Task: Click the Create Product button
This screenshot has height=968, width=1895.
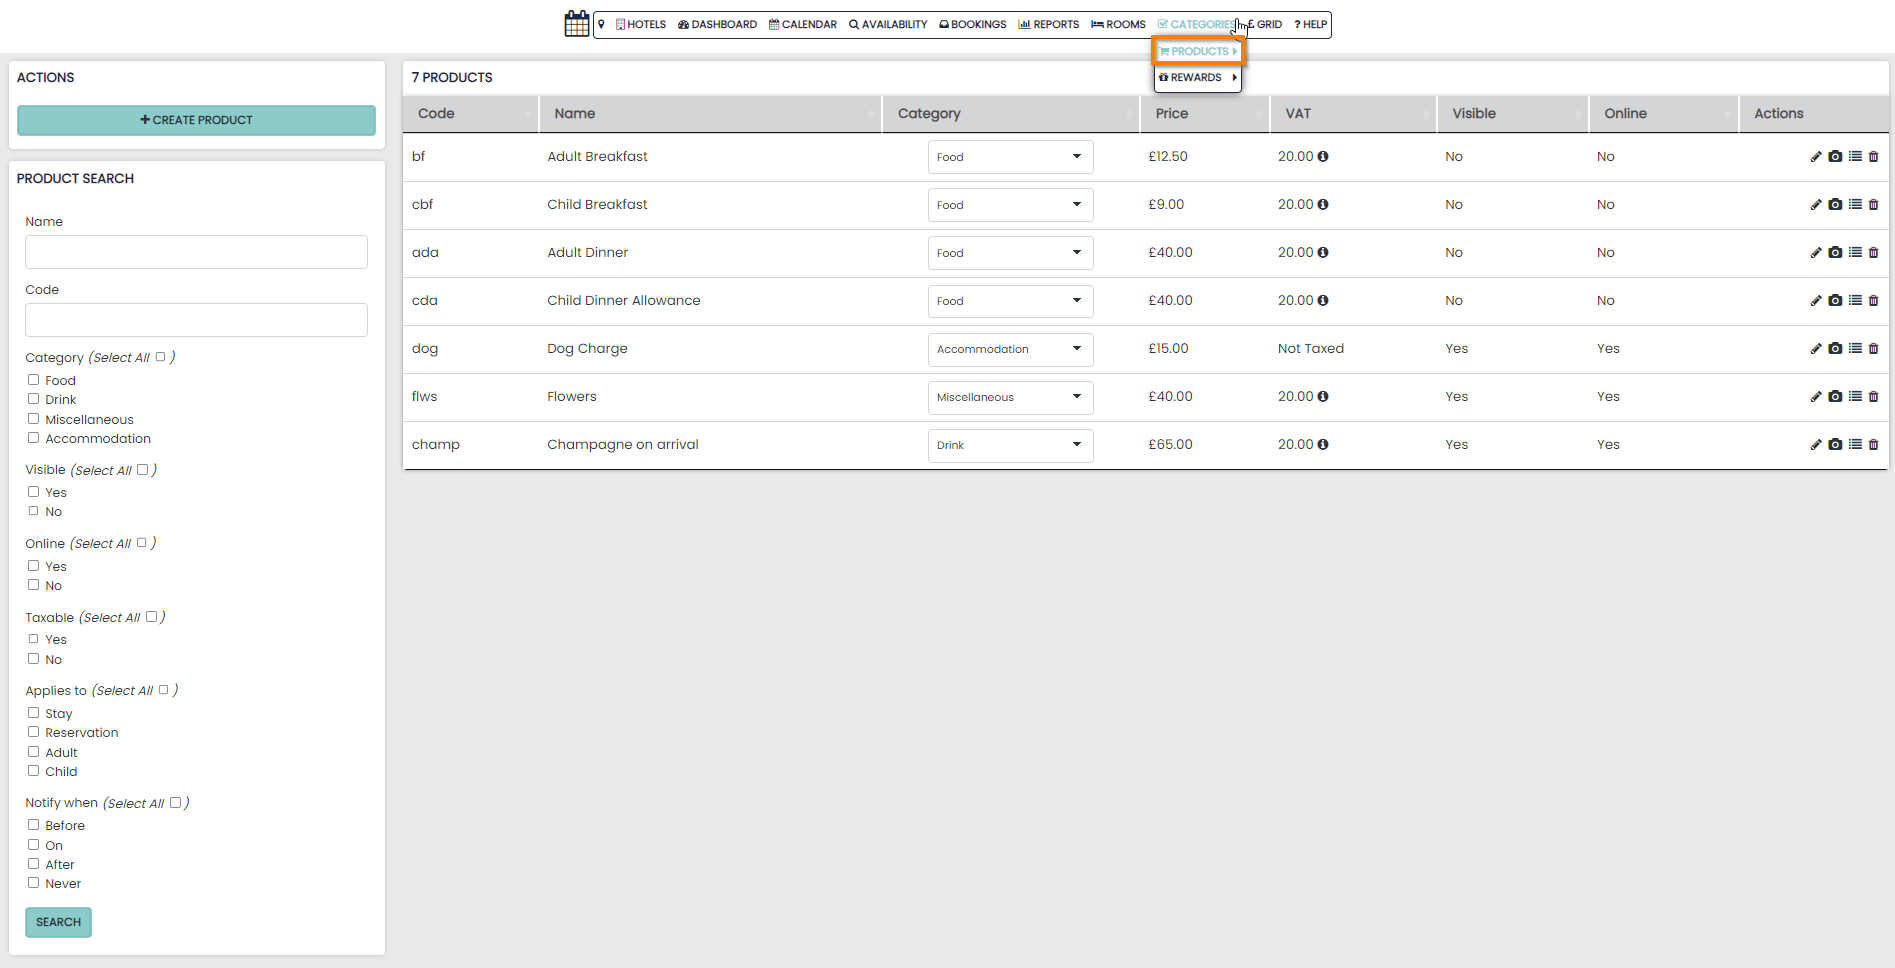Action: 196,120
